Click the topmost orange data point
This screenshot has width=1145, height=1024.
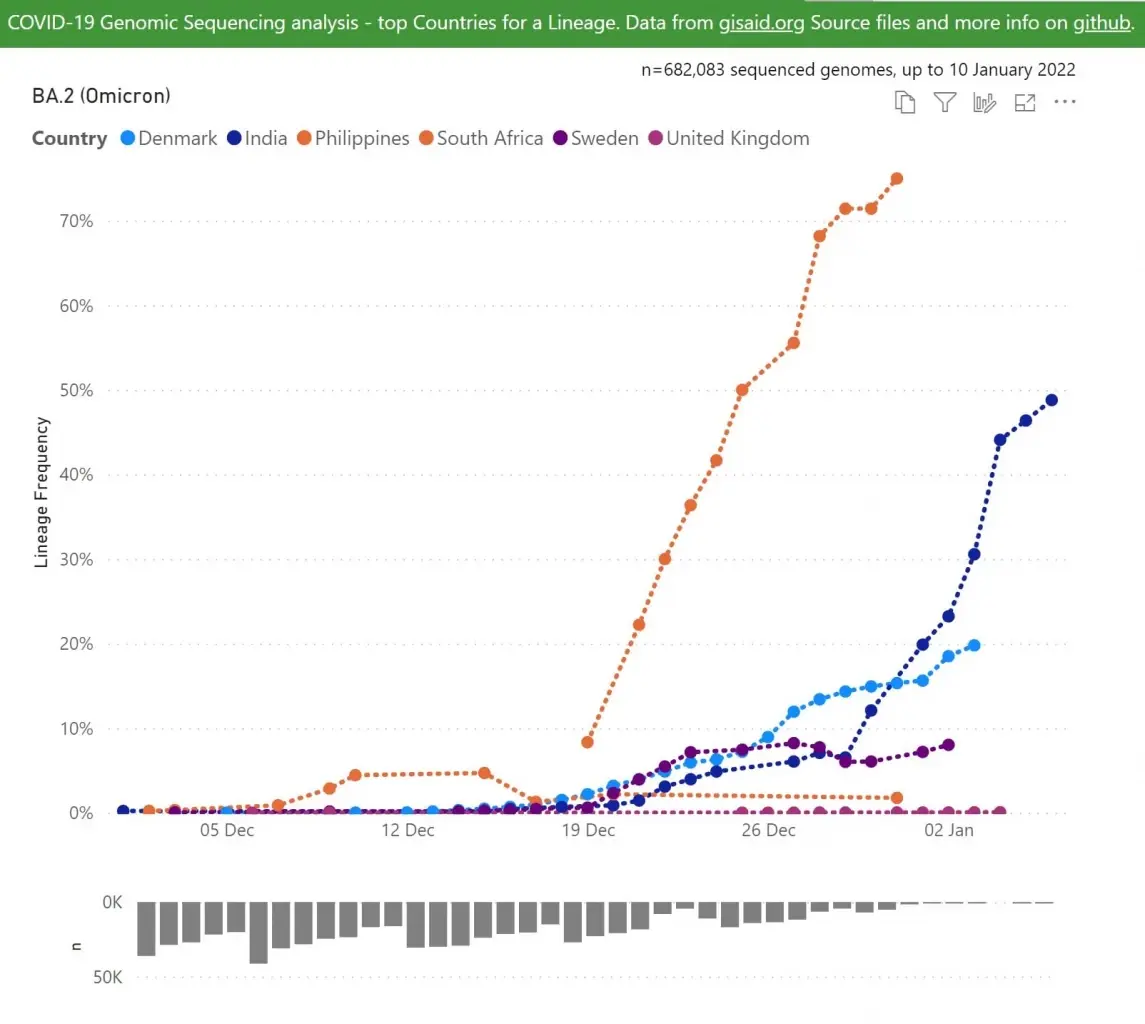point(897,179)
